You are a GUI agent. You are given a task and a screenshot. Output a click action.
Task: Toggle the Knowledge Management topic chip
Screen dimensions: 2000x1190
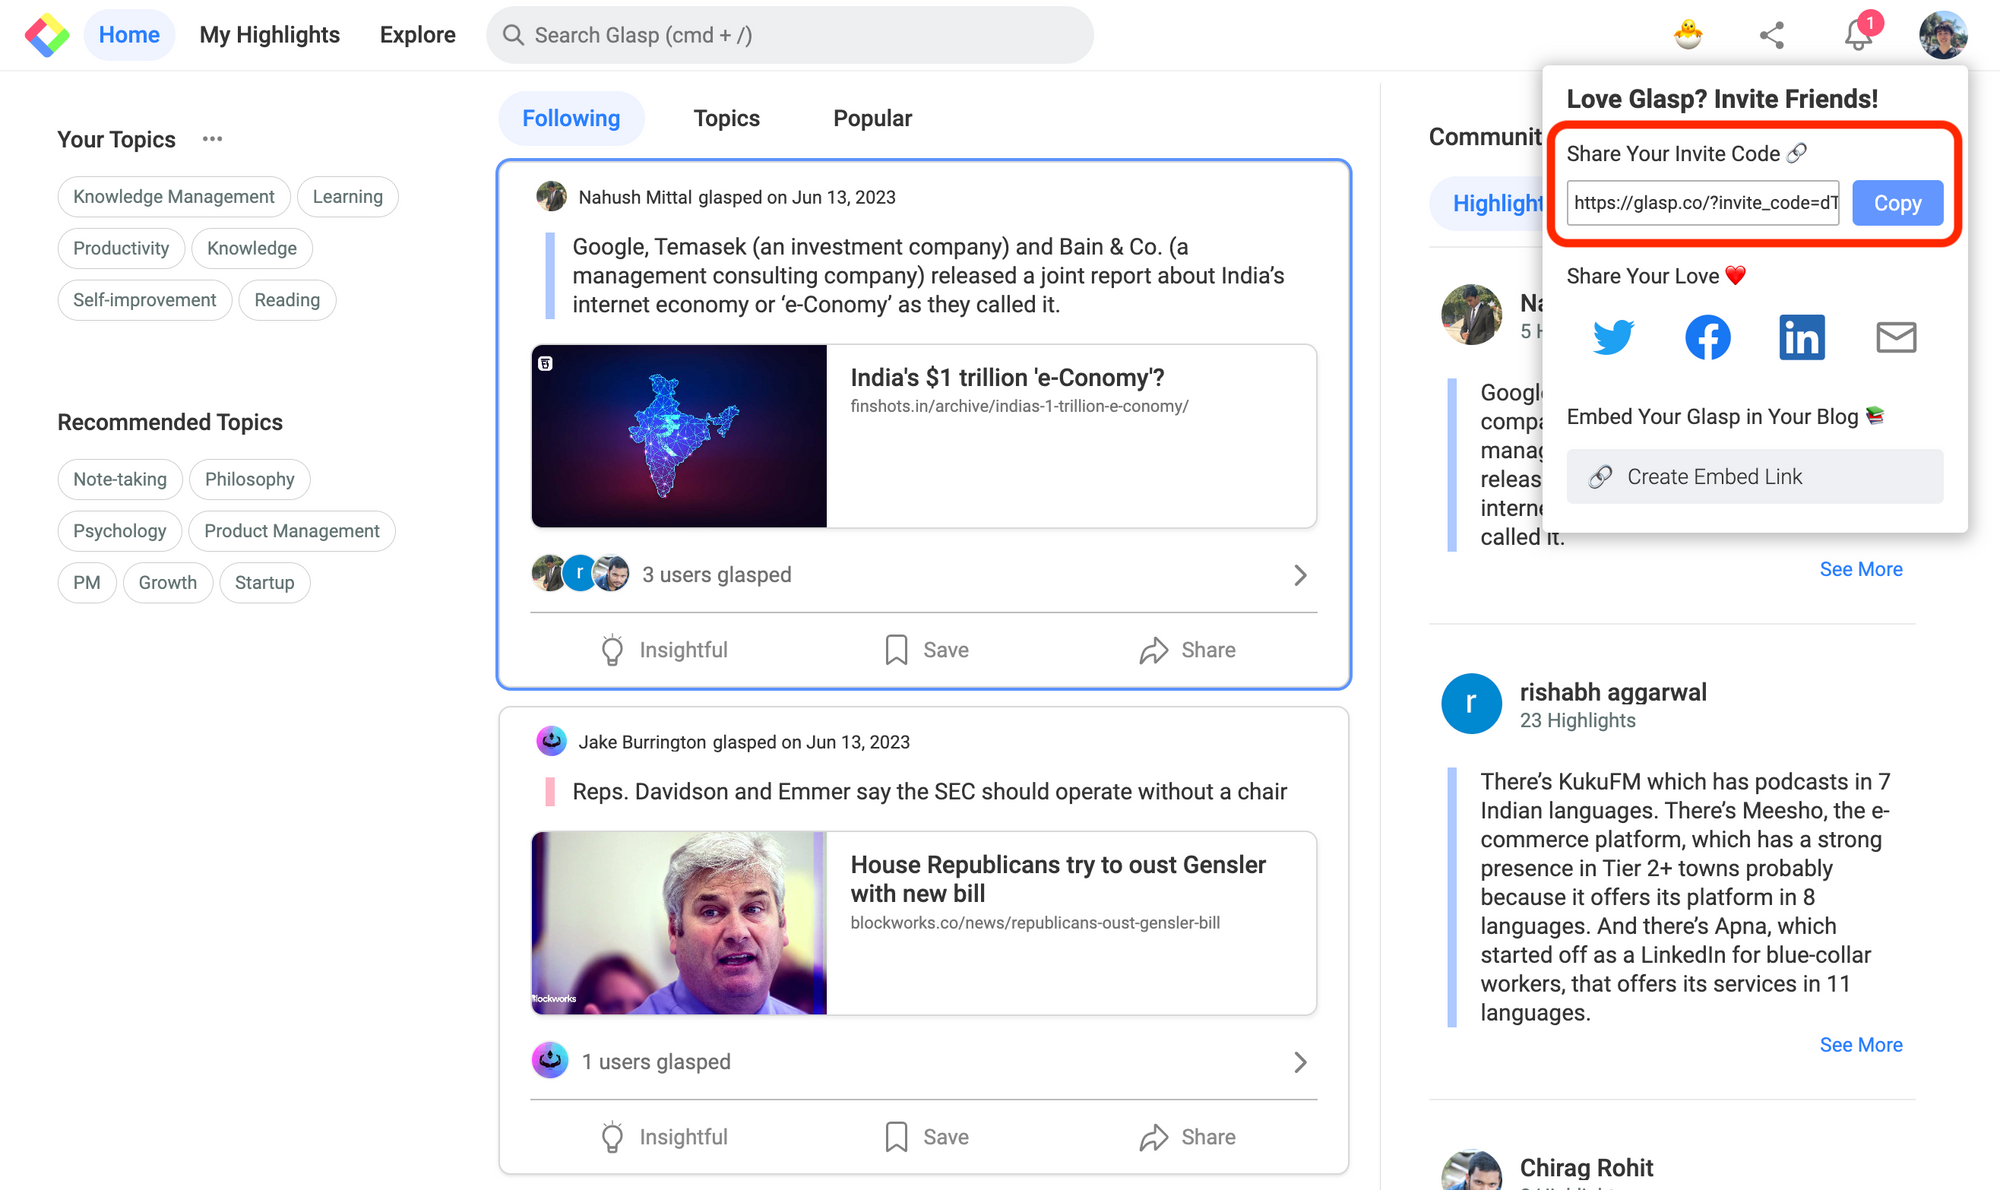click(x=173, y=197)
